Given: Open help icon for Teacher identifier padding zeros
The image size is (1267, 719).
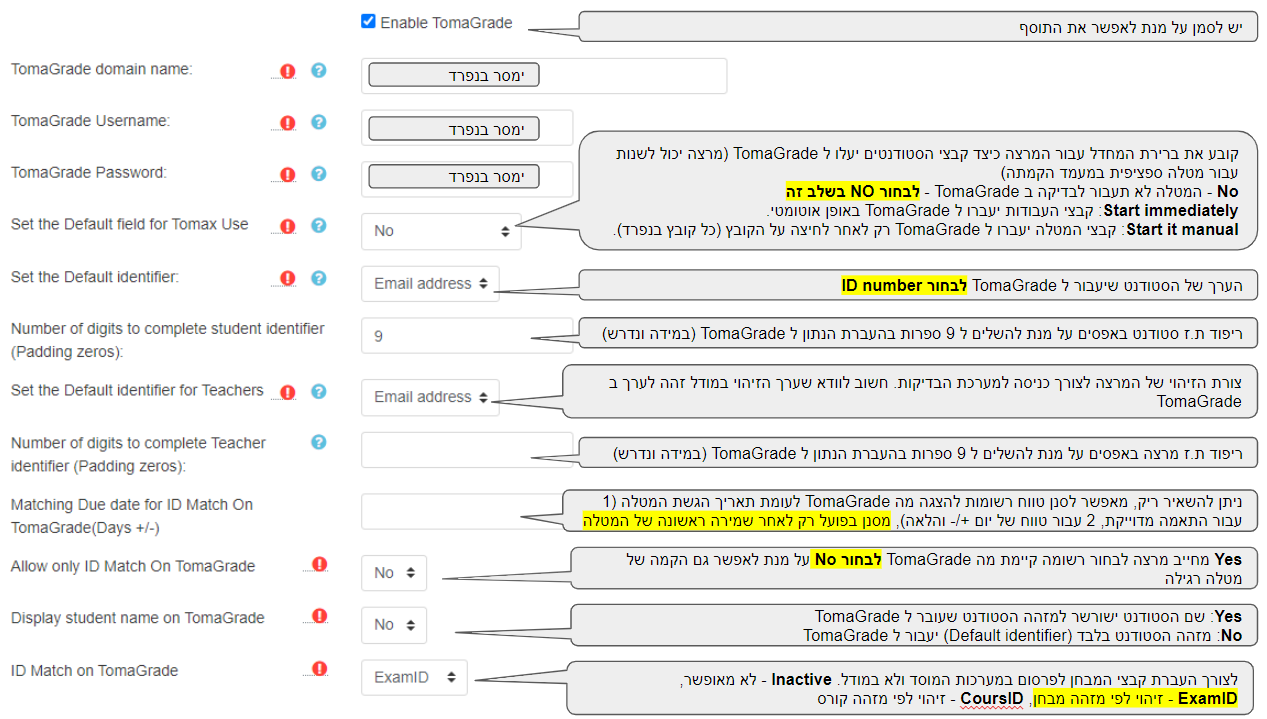Looking at the screenshot, I should coord(319,443).
